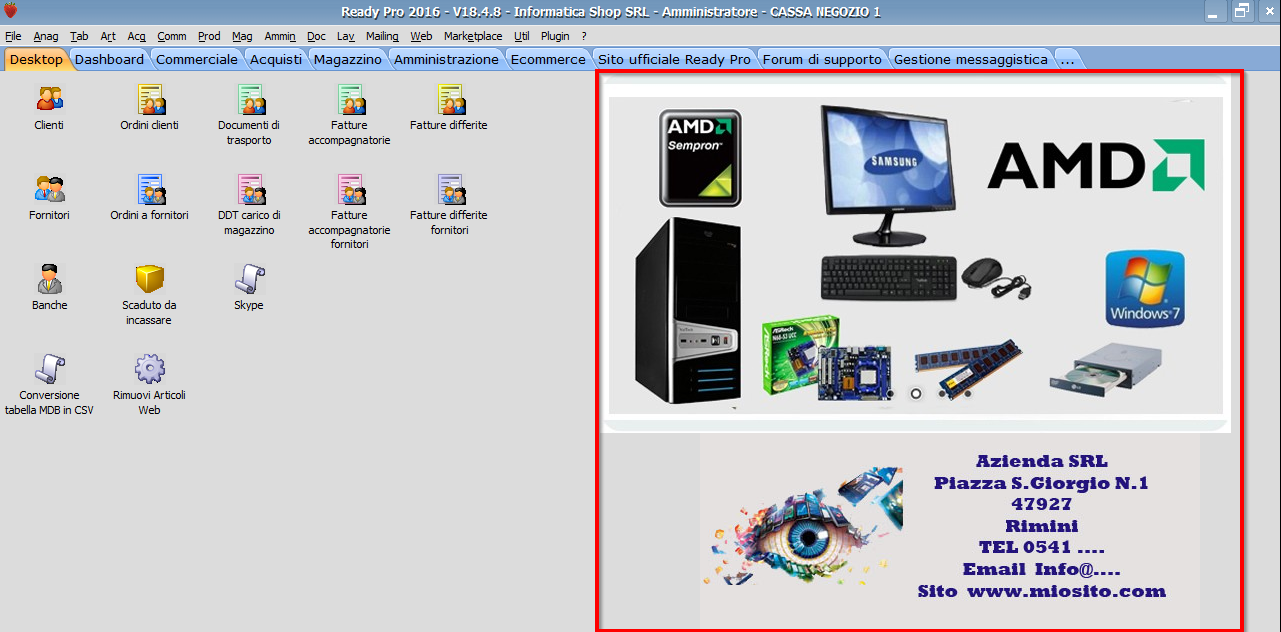
Task: Open the Ammin menu
Action: coord(280,36)
